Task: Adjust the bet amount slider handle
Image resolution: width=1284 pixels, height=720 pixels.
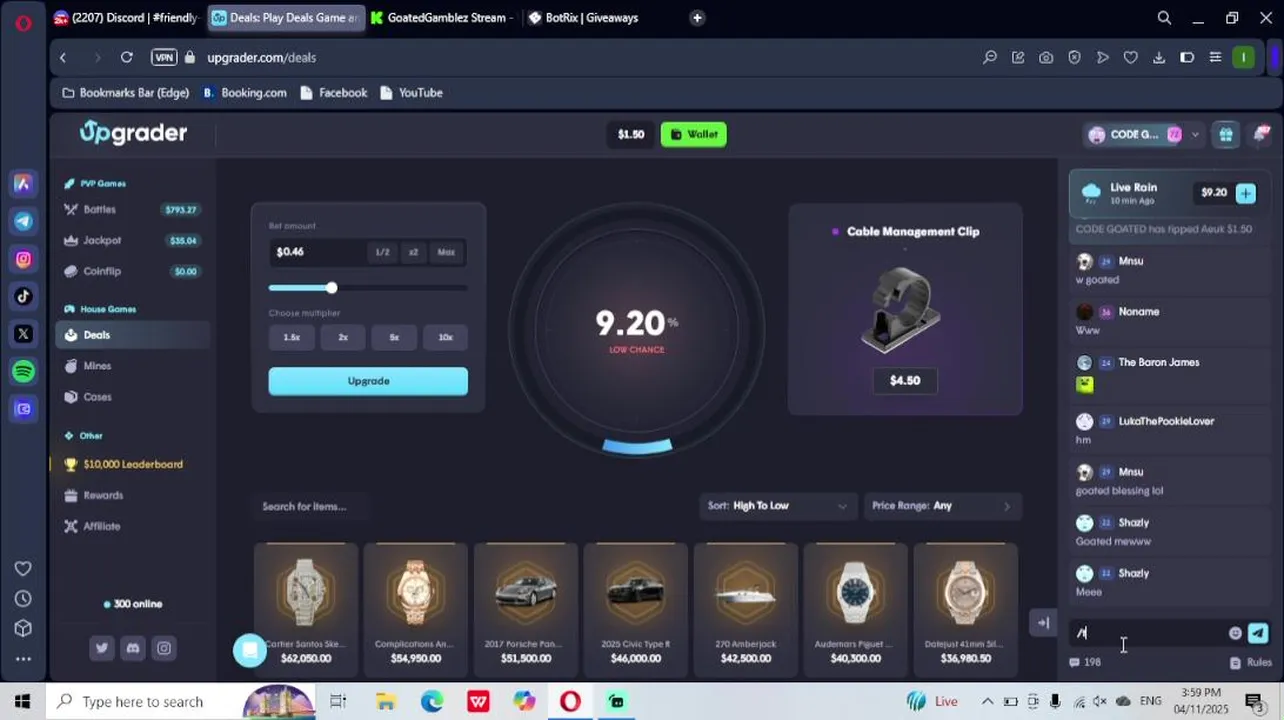Action: point(331,288)
